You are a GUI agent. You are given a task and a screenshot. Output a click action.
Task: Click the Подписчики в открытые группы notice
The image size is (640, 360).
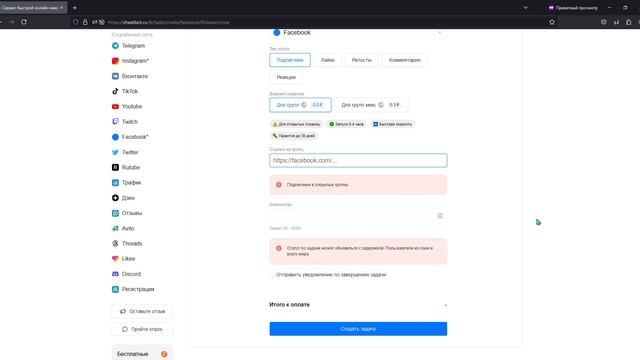point(358,185)
